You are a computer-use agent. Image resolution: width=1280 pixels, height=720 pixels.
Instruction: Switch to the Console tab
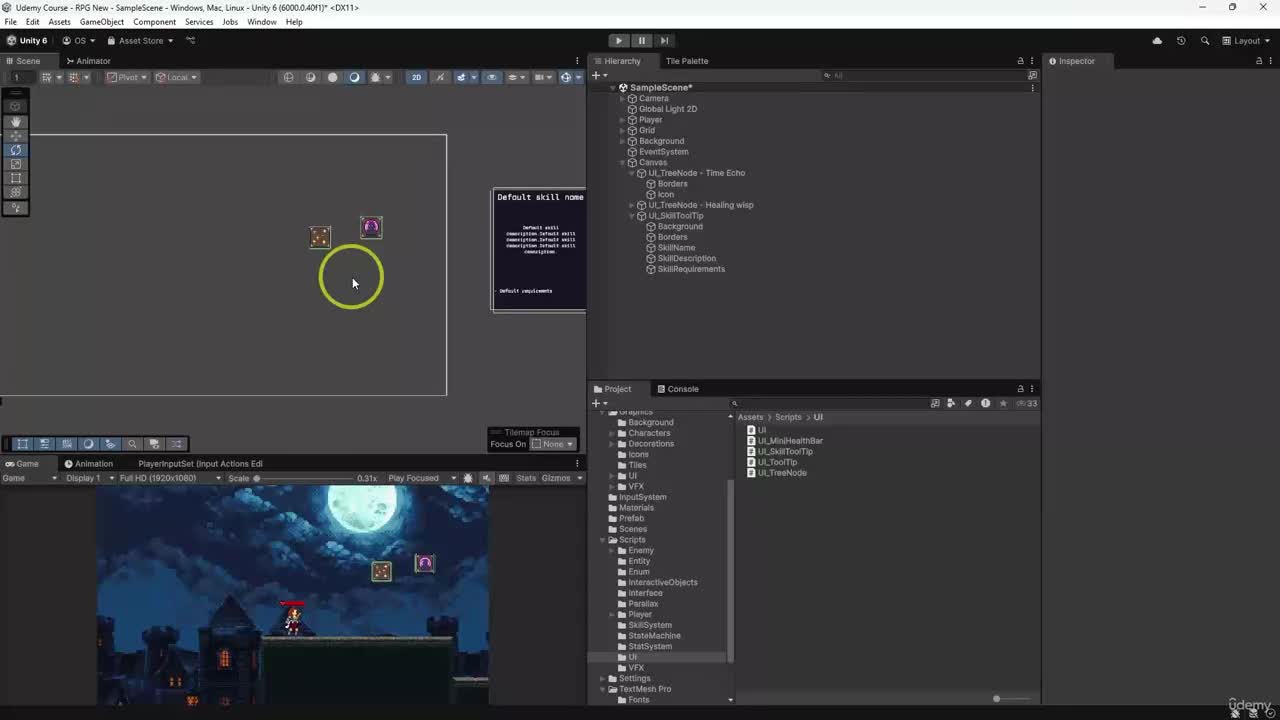pos(677,389)
